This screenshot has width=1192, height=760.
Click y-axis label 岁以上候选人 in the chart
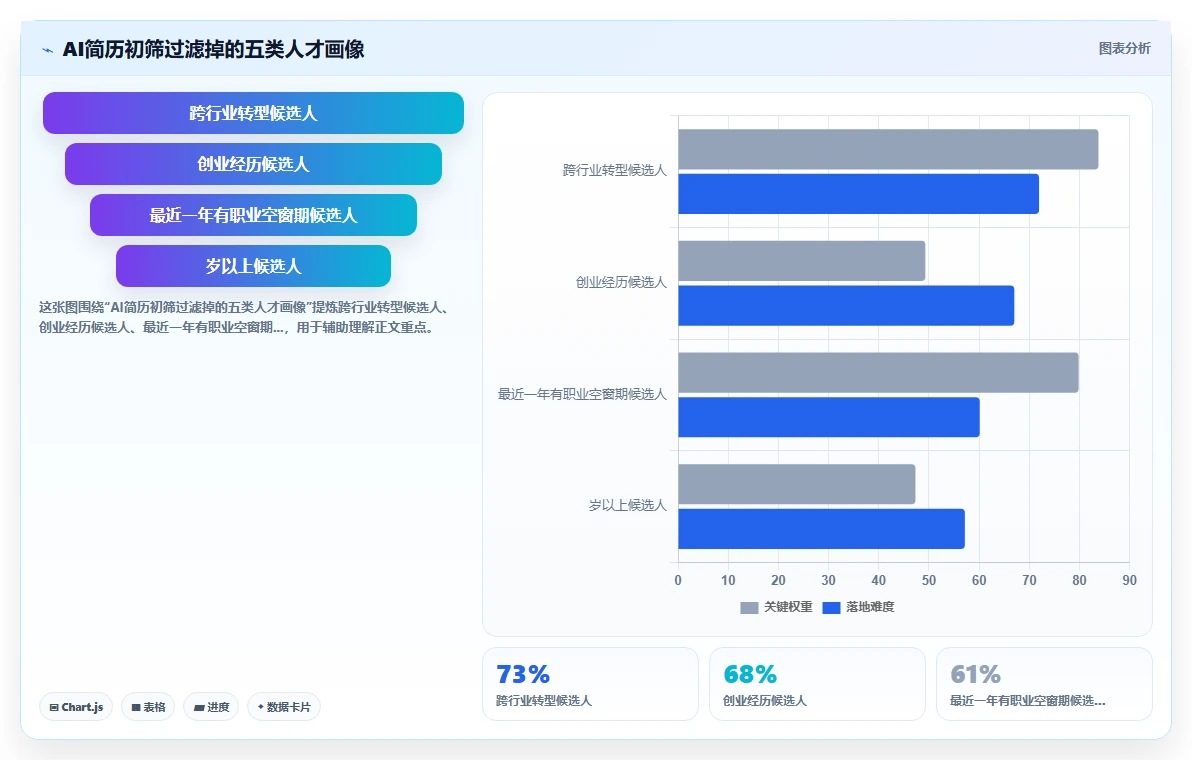(627, 505)
